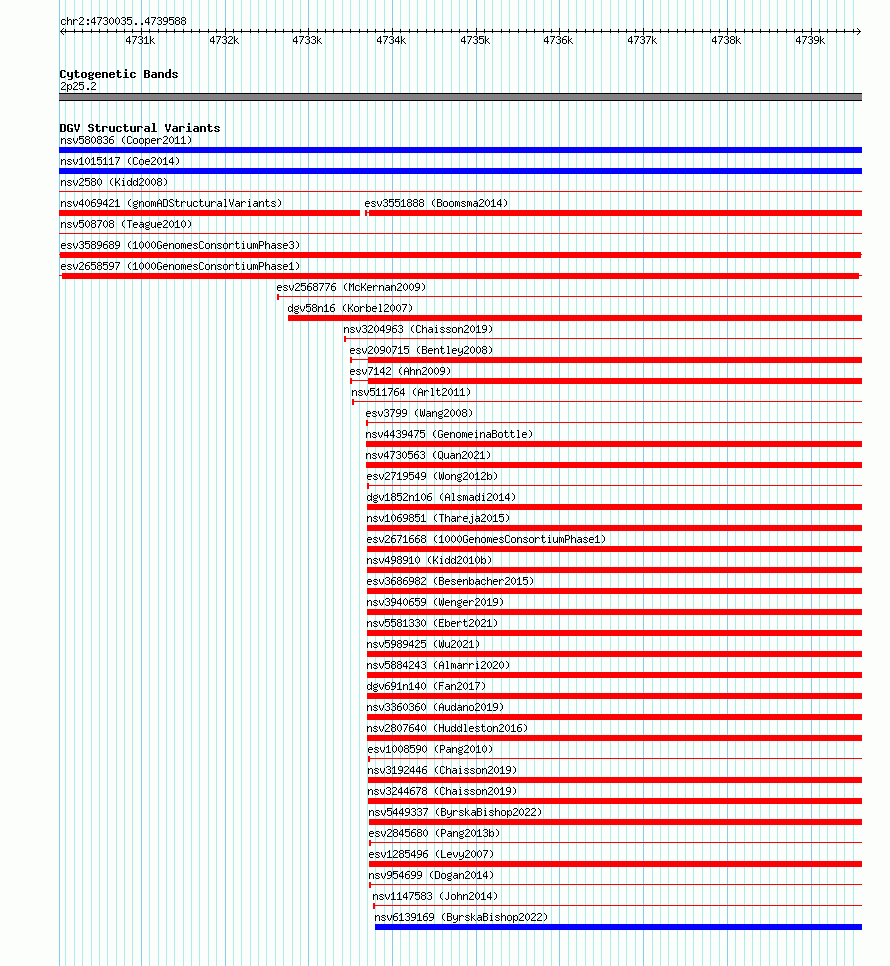Click esv2568776 (McKernan2009) label
The width and height of the screenshot is (890, 966).
351,287
